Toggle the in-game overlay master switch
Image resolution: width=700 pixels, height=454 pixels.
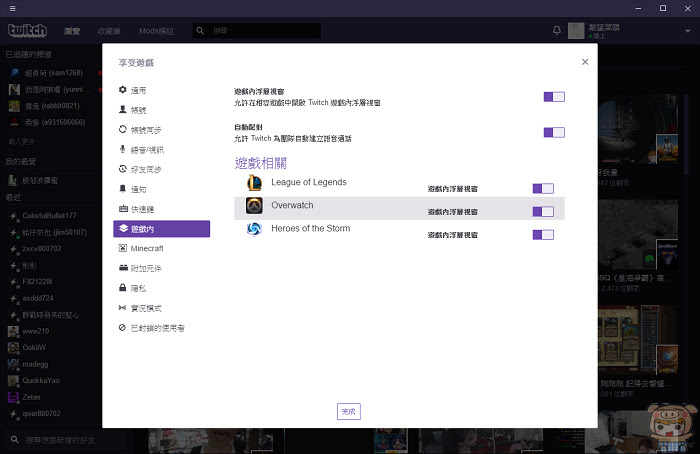pyautogui.click(x=554, y=97)
